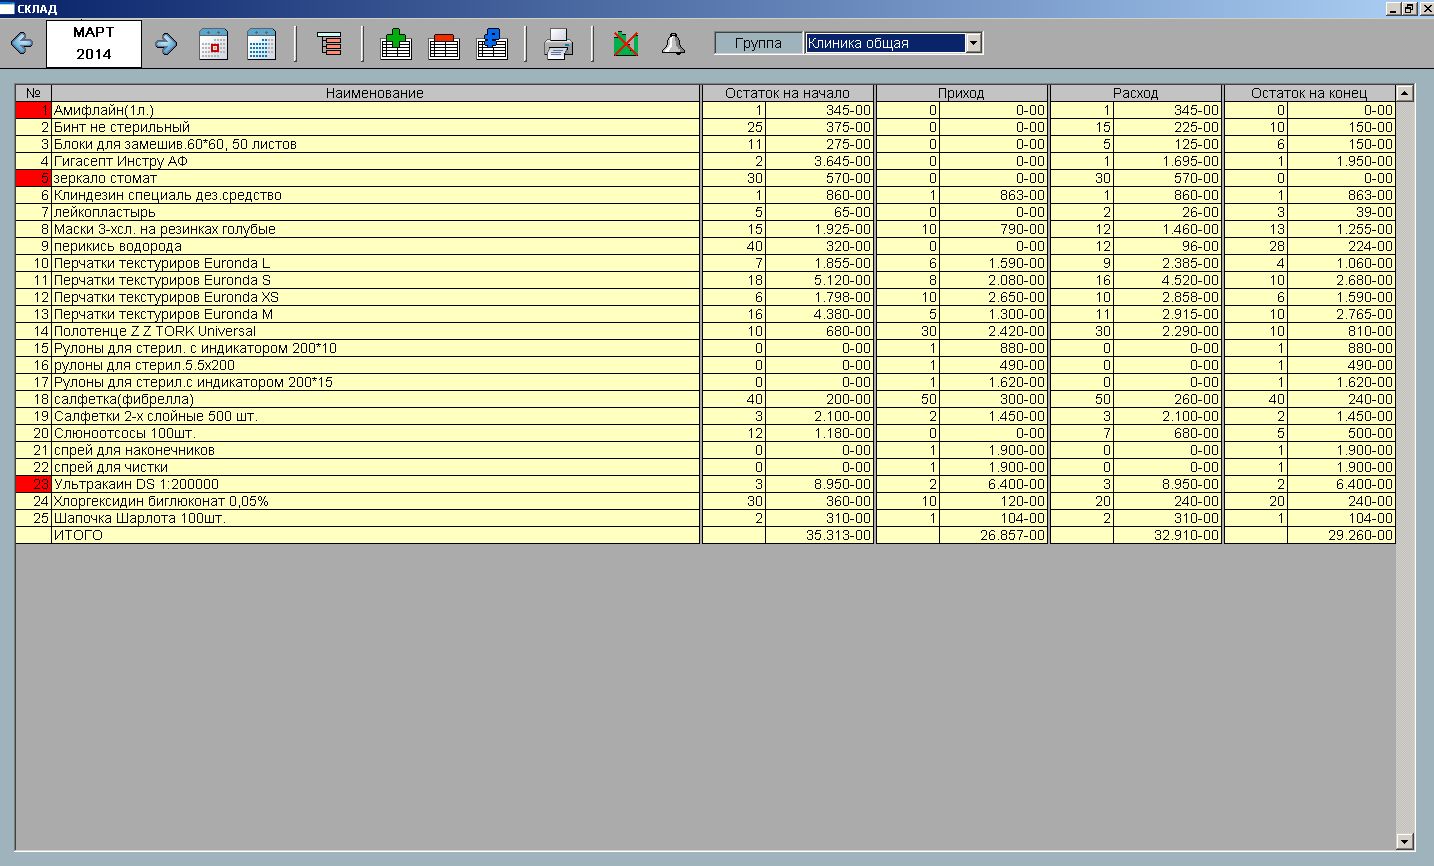Click the green plus table icon
Screen dimensions: 1434x866
[x=396, y=44]
